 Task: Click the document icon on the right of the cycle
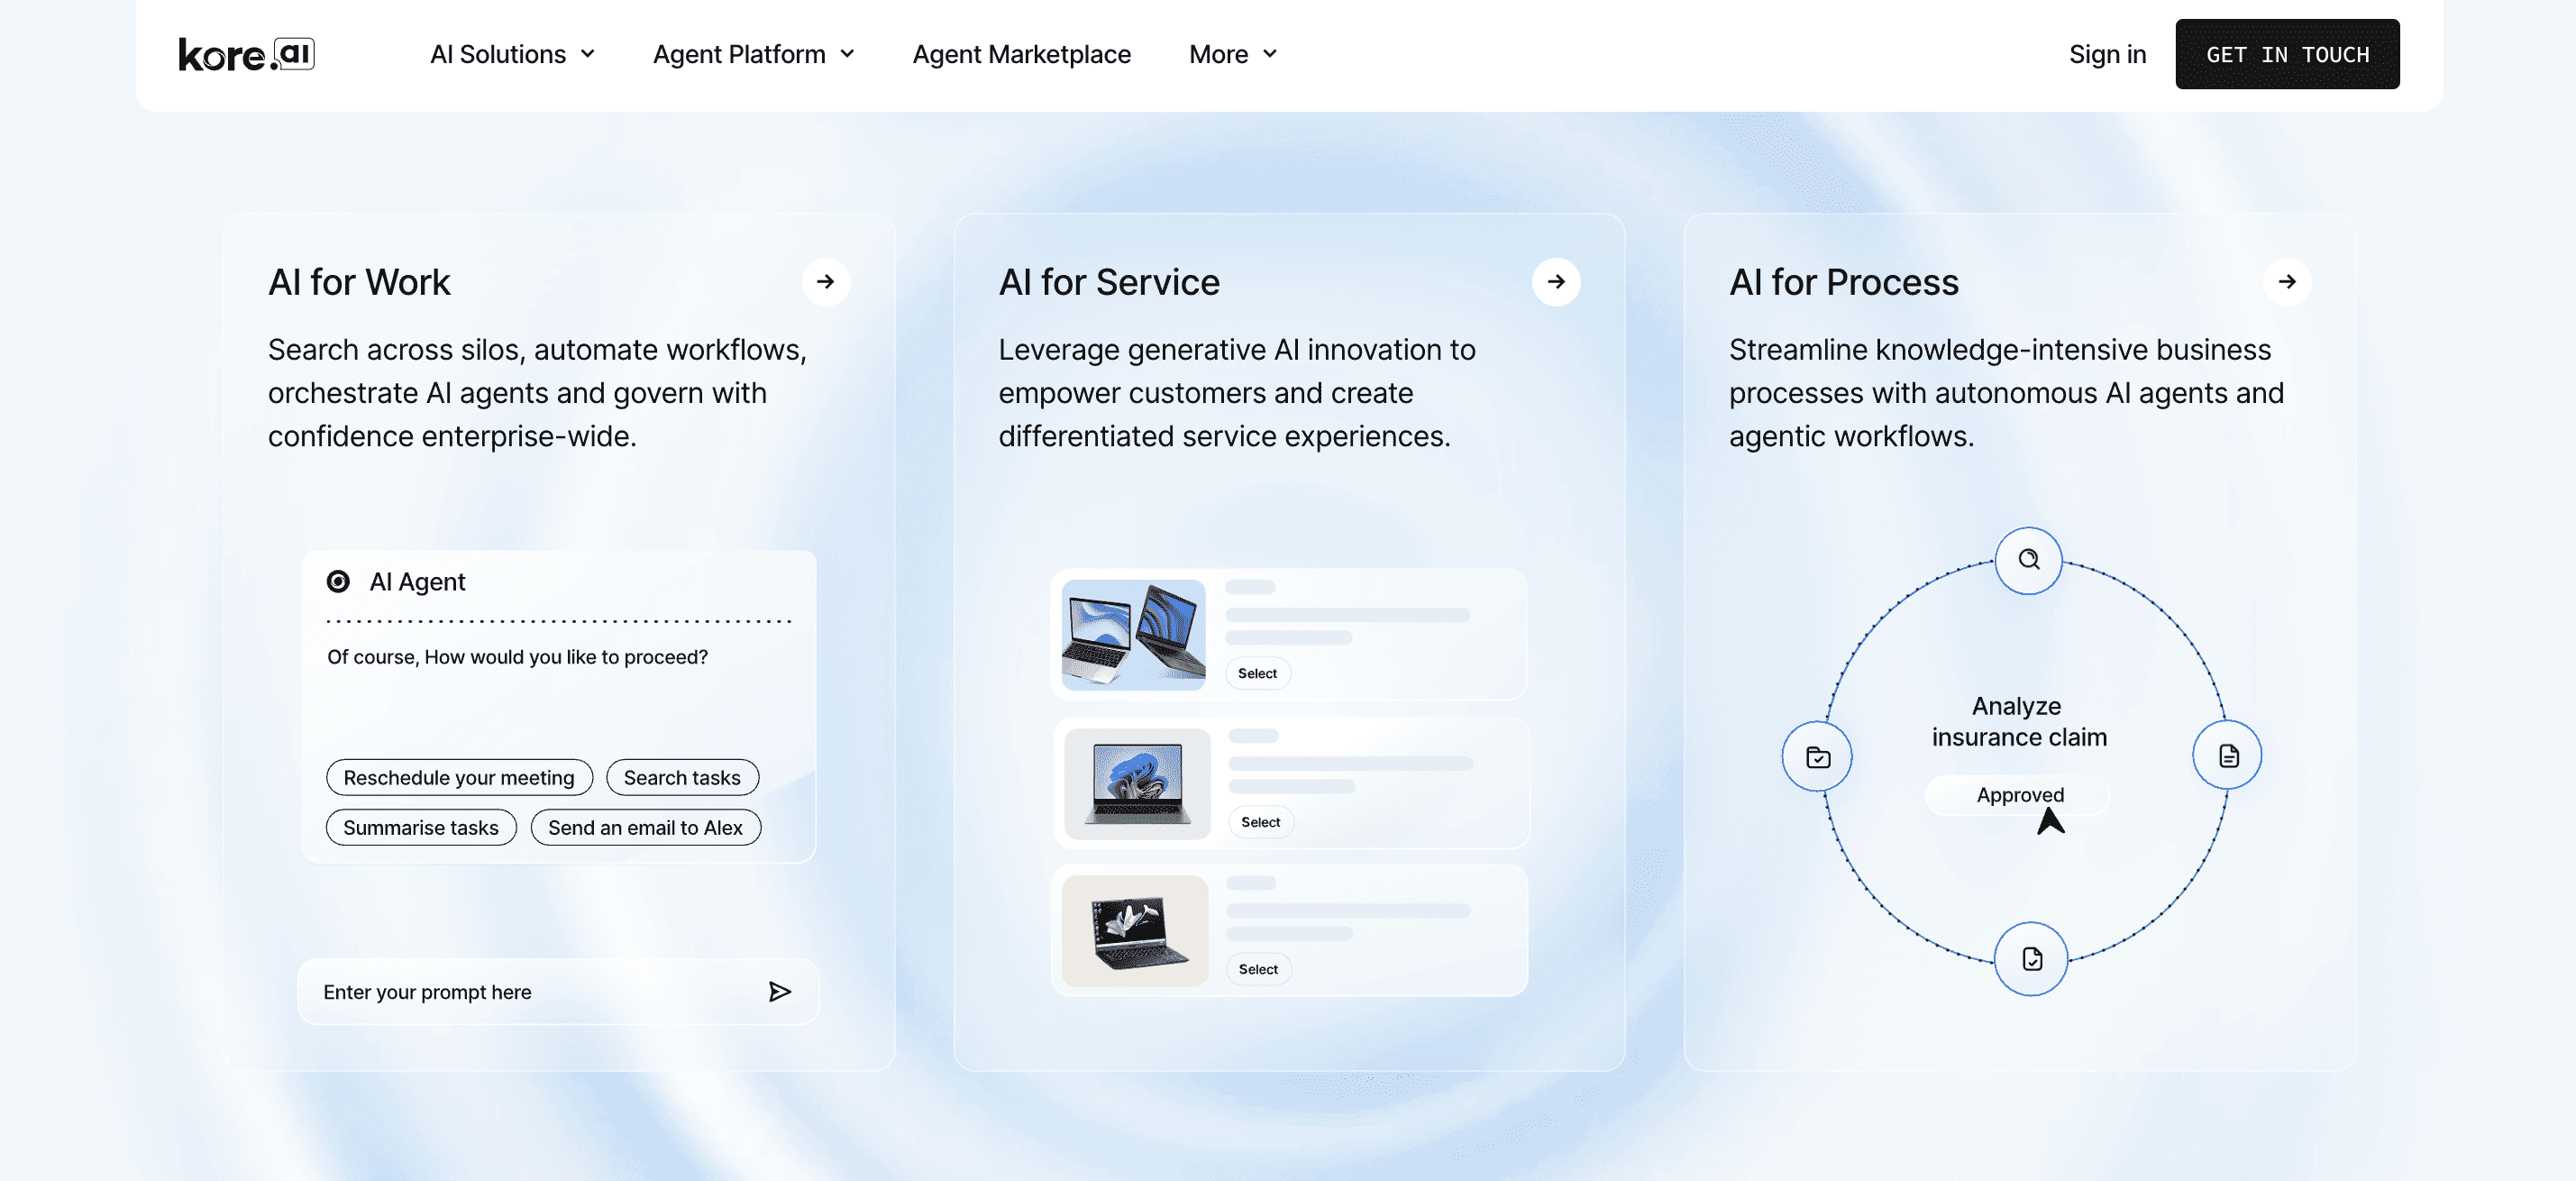point(2227,755)
